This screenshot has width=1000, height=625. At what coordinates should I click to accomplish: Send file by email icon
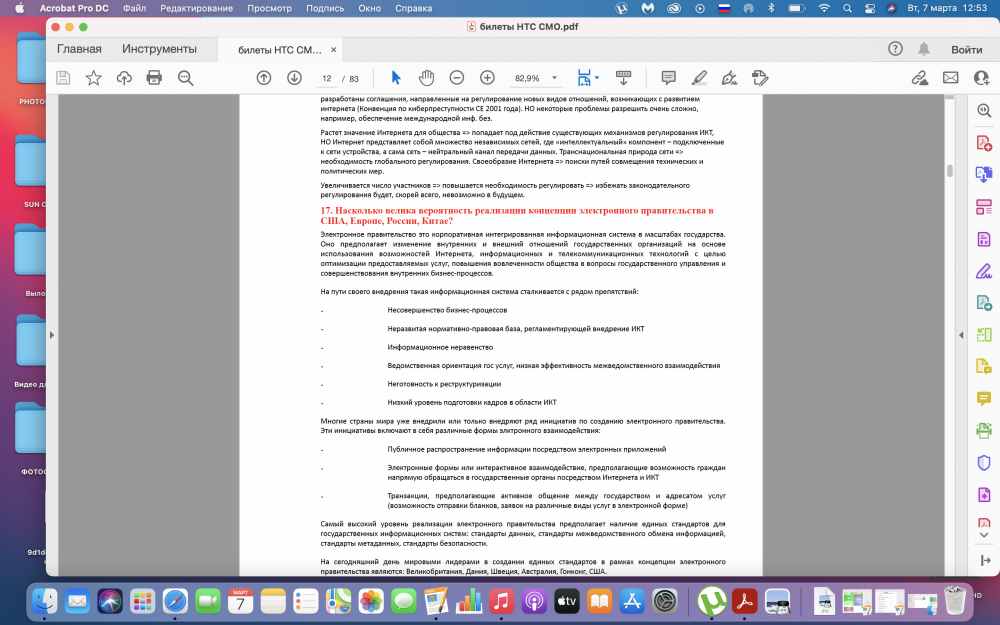pyautogui.click(x=950, y=78)
